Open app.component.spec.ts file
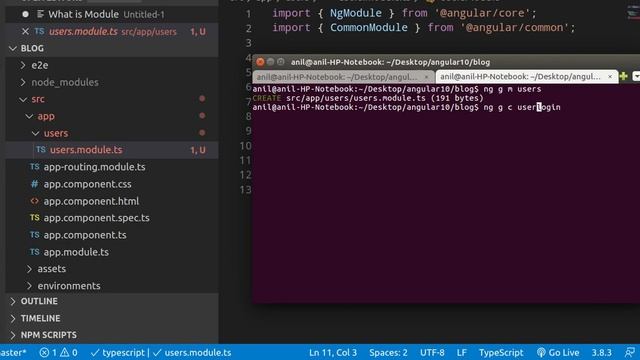The image size is (640, 360). [x=96, y=218]
